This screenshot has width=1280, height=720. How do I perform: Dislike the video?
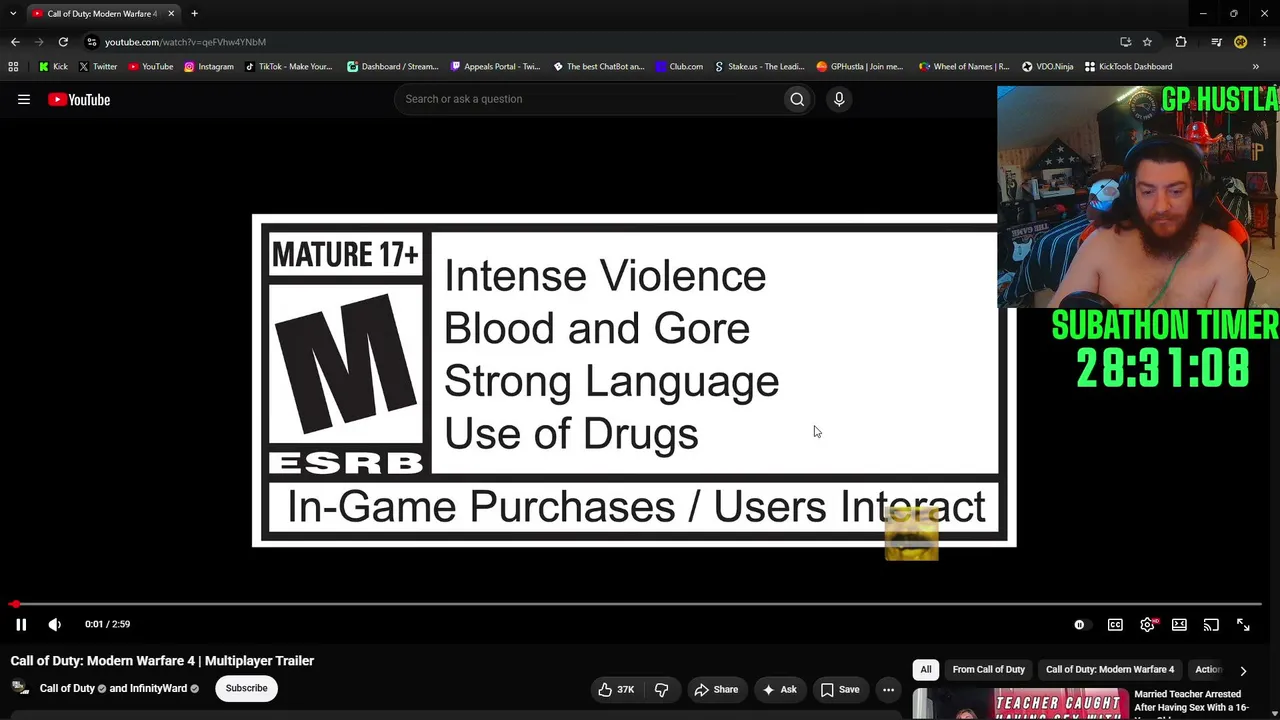pyautogui.click(x=661, y=689)
